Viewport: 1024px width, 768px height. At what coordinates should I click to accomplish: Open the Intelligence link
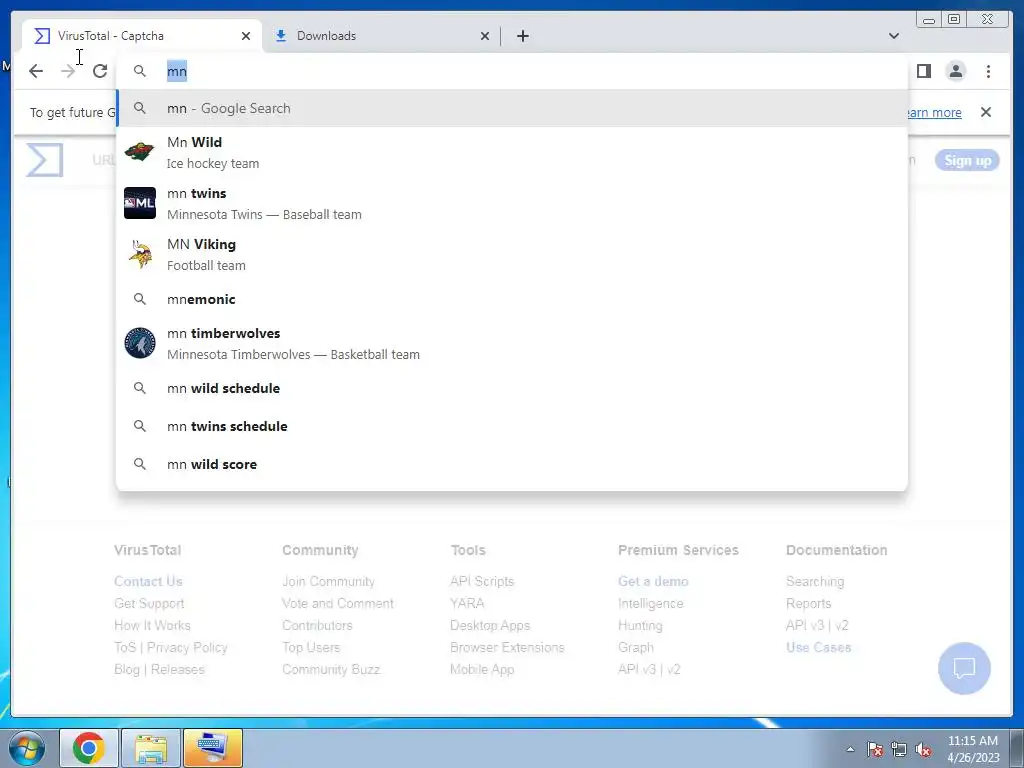[650, 603]
